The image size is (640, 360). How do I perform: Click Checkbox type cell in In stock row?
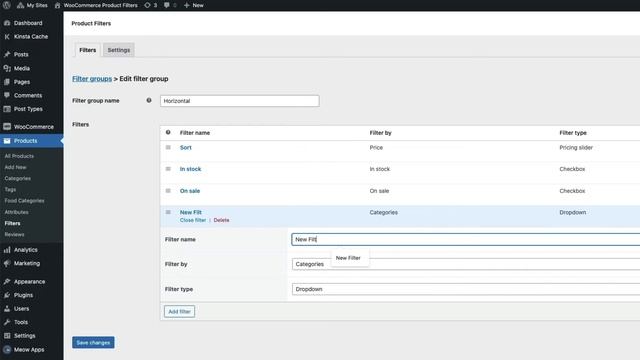pyautogui.click(x=572, y=169)
